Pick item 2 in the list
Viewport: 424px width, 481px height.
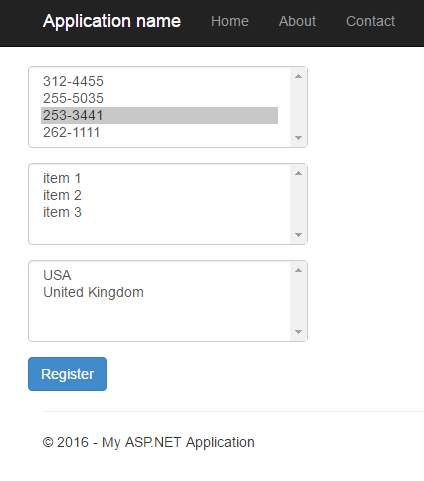point(159,195)
